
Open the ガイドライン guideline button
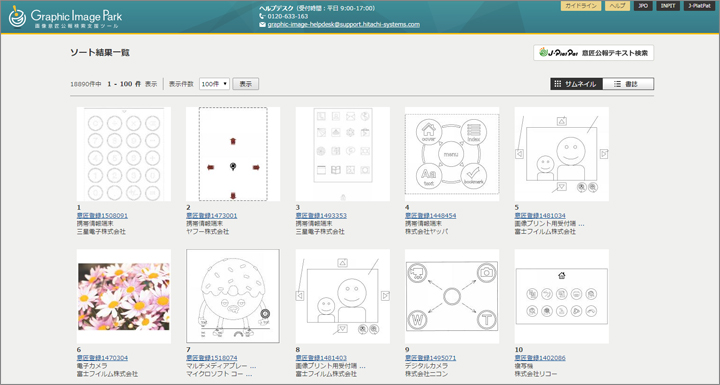pyautogui.click(x=581, y=6)
